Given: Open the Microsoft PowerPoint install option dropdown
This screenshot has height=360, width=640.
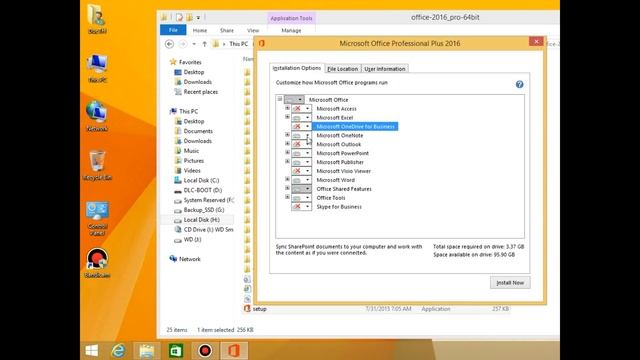Looking at the screenshot, I should pyautogui.click(x=302, y=153).
